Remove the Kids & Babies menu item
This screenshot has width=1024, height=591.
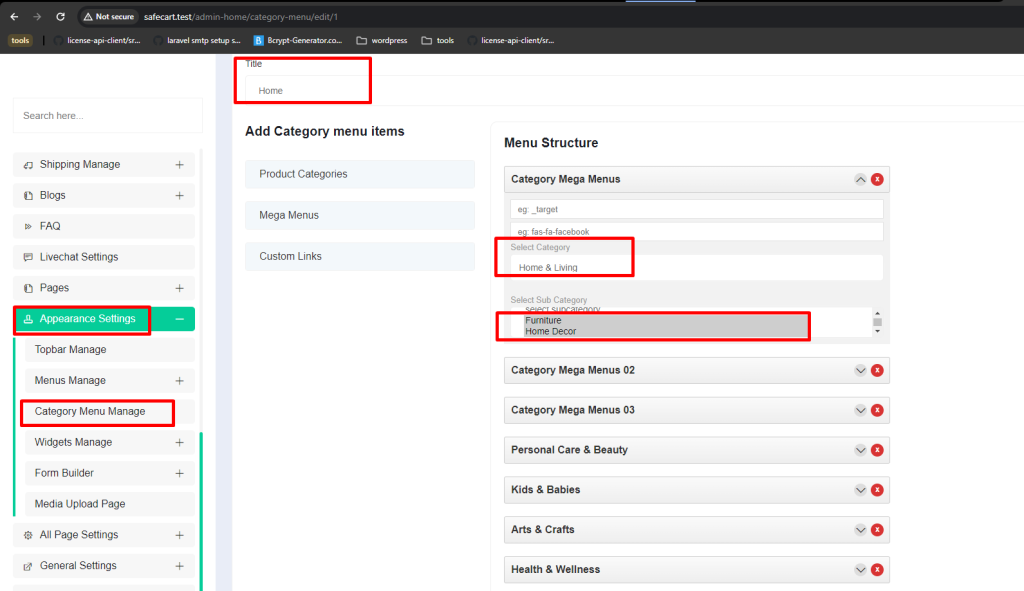point(877,490)
